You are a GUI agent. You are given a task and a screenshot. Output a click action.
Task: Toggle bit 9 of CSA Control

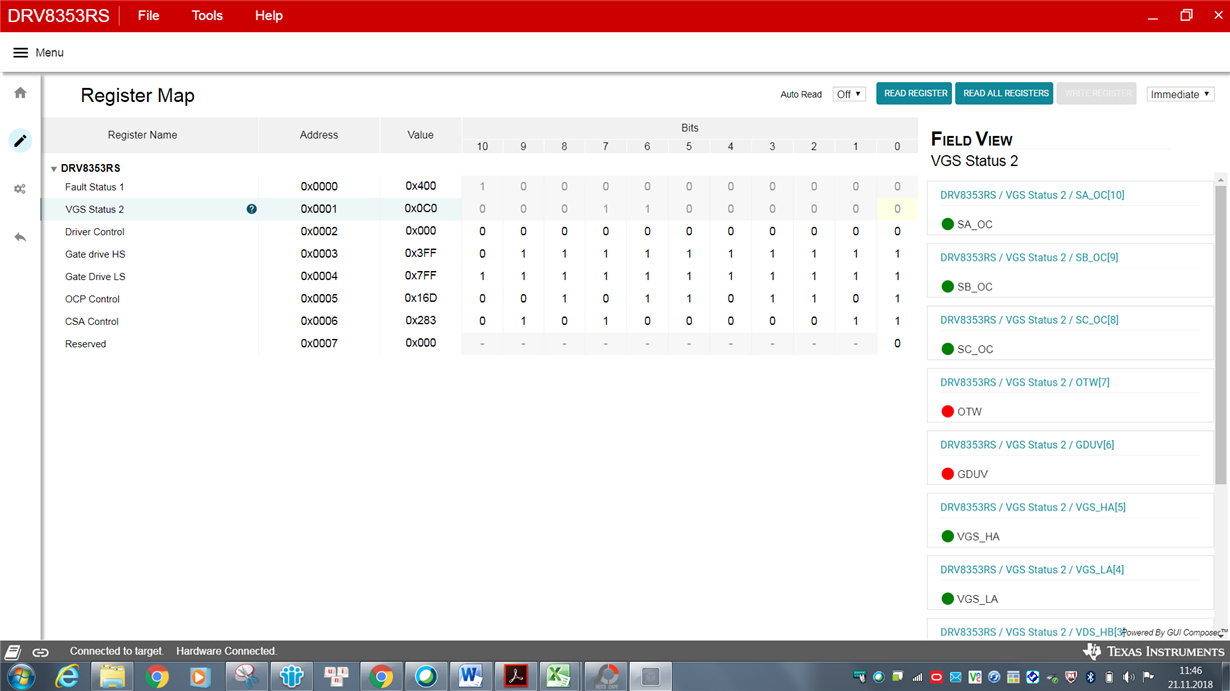pyautogui.click(x=523, y=322)
